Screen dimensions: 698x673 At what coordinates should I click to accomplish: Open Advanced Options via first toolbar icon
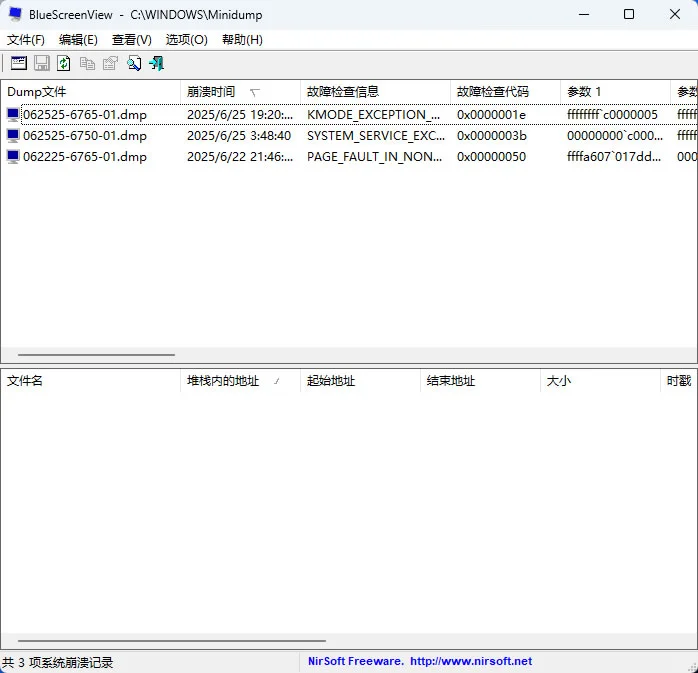pos(19,64)
